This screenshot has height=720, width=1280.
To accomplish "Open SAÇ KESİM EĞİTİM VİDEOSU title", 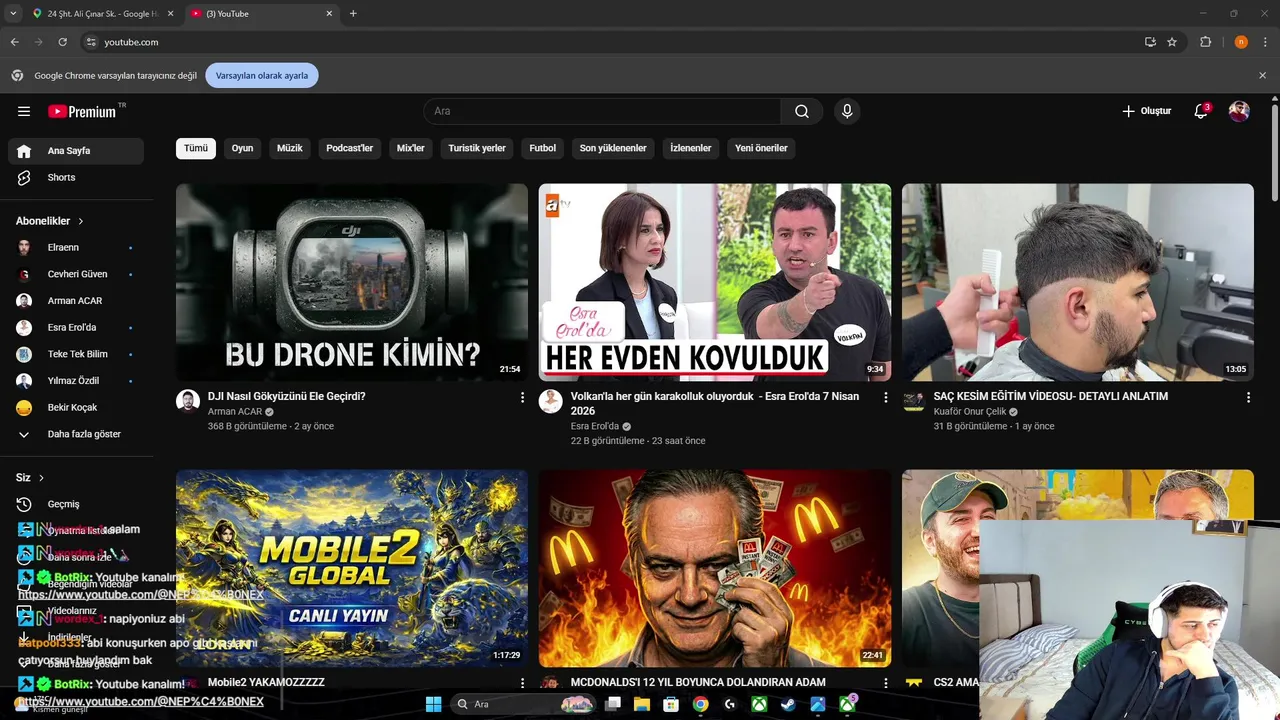I will (1051, 396).
